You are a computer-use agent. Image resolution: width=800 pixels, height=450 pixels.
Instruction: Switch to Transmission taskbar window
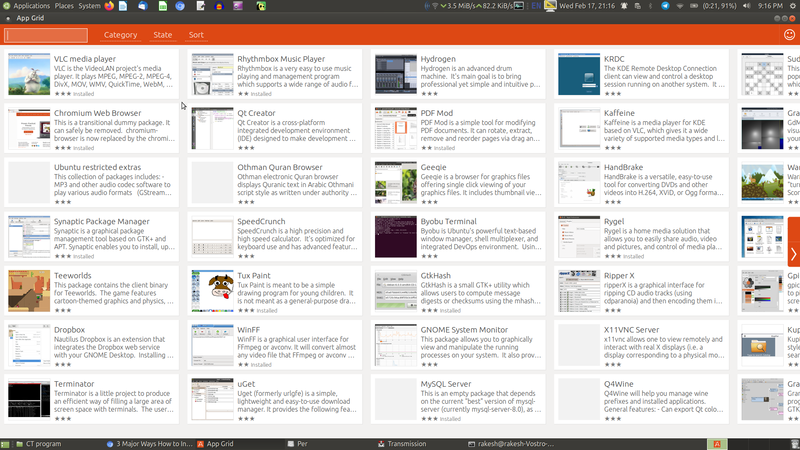402,444
